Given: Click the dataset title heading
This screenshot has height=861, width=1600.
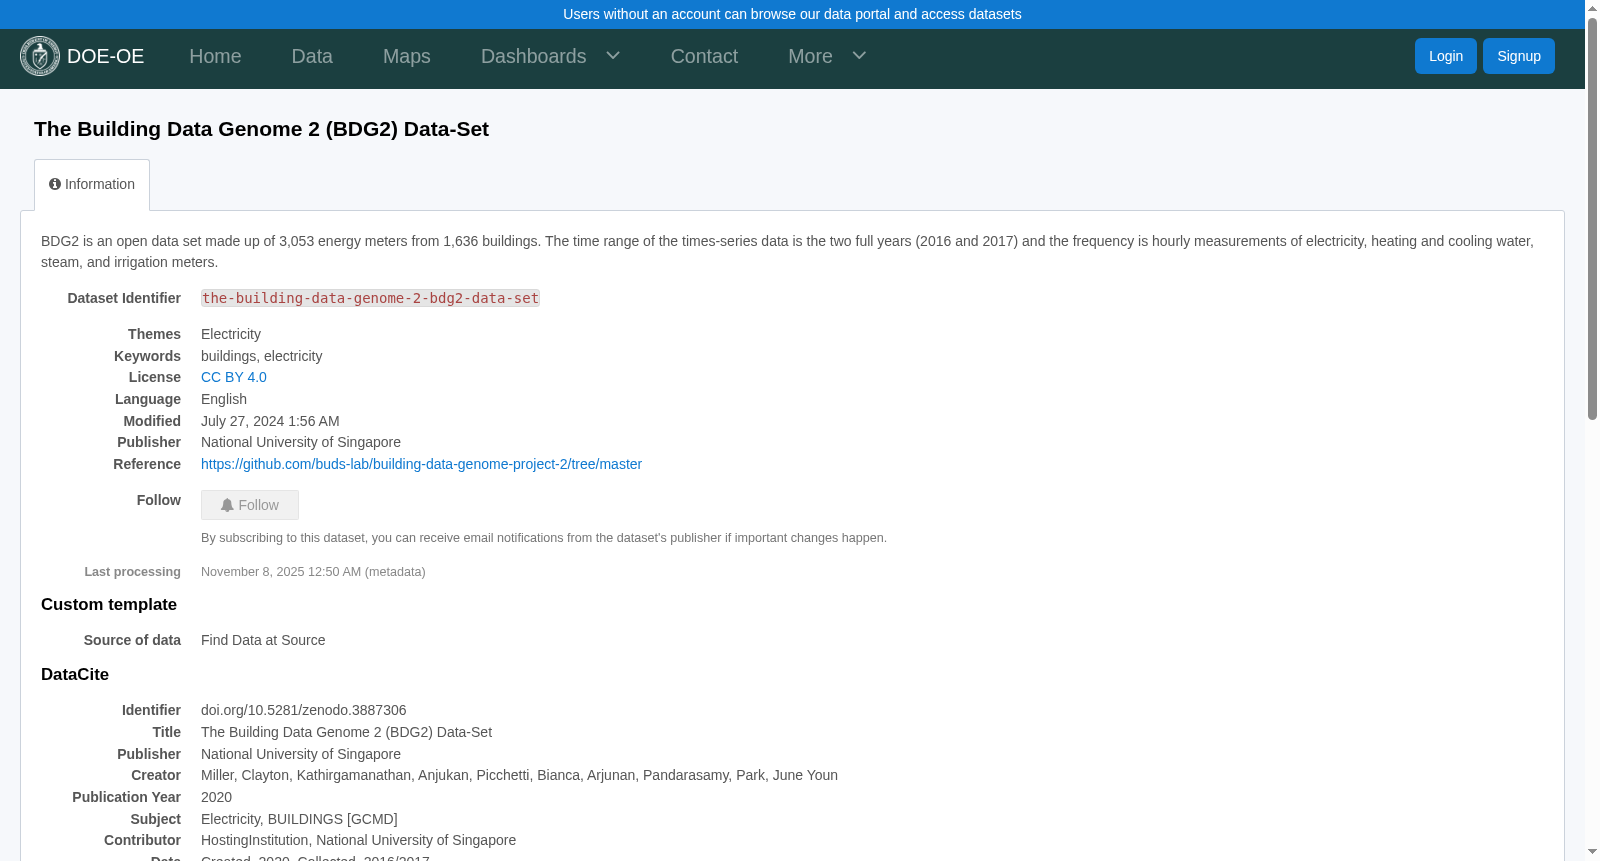Looking at the screenshot, I should click(x=261, y=129).
